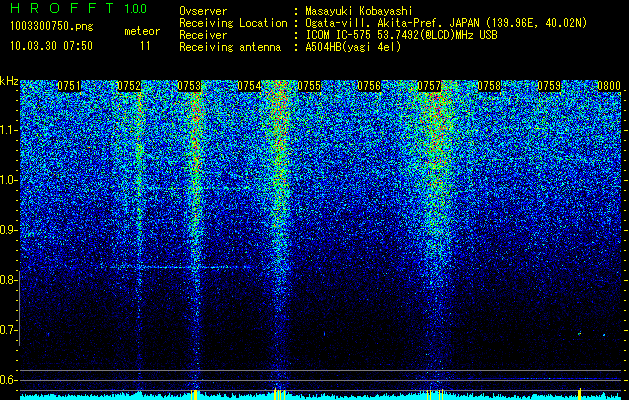Click the 0751 time marker
Image resolution: width=629 pixels, height=400 pixels.
[69, 86]
